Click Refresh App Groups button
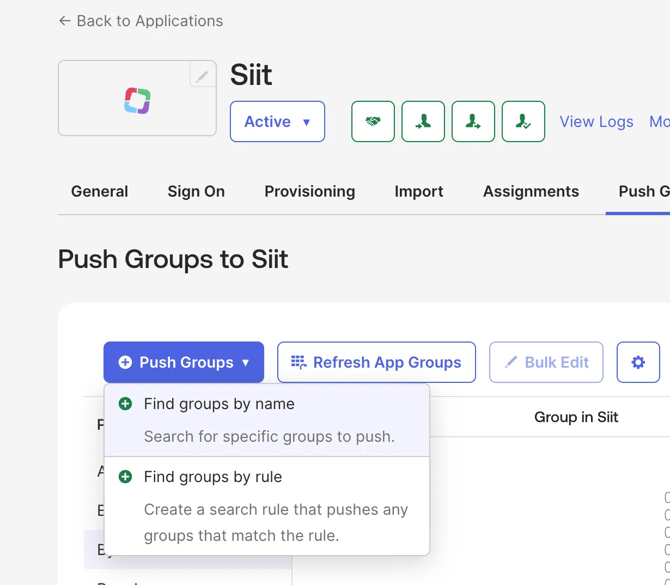This screenshot has height=585, width=670. click(x=376, y=362)
